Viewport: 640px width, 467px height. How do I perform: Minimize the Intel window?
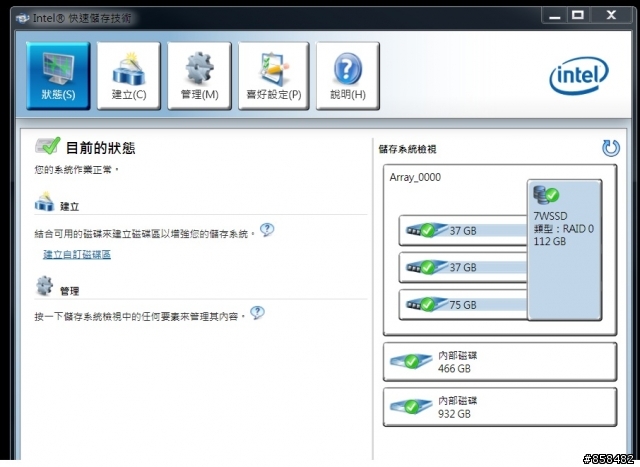pos(555,16)
